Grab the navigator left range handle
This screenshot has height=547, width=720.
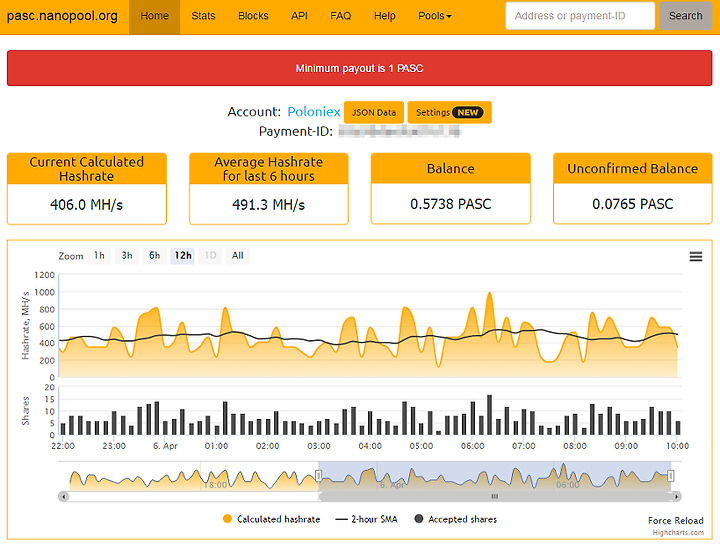point(319,476)
